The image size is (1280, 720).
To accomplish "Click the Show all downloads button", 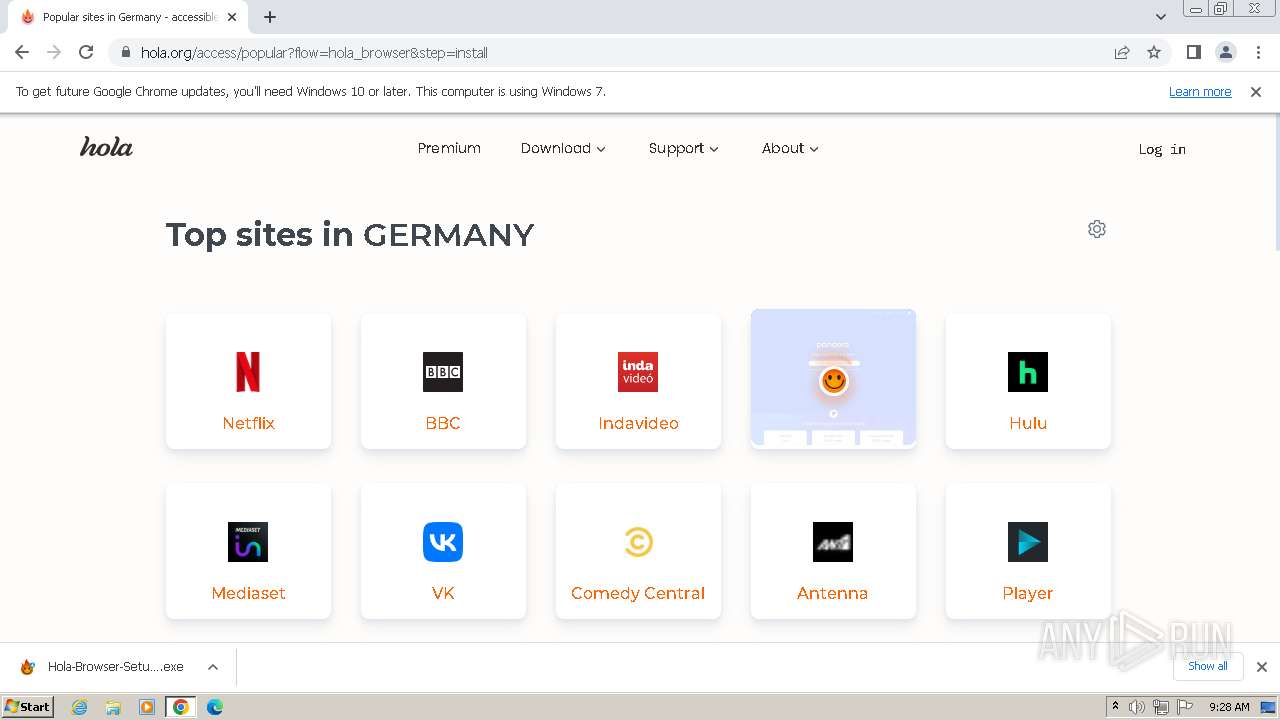I will pyautogui.click(x=1208, y=666).
